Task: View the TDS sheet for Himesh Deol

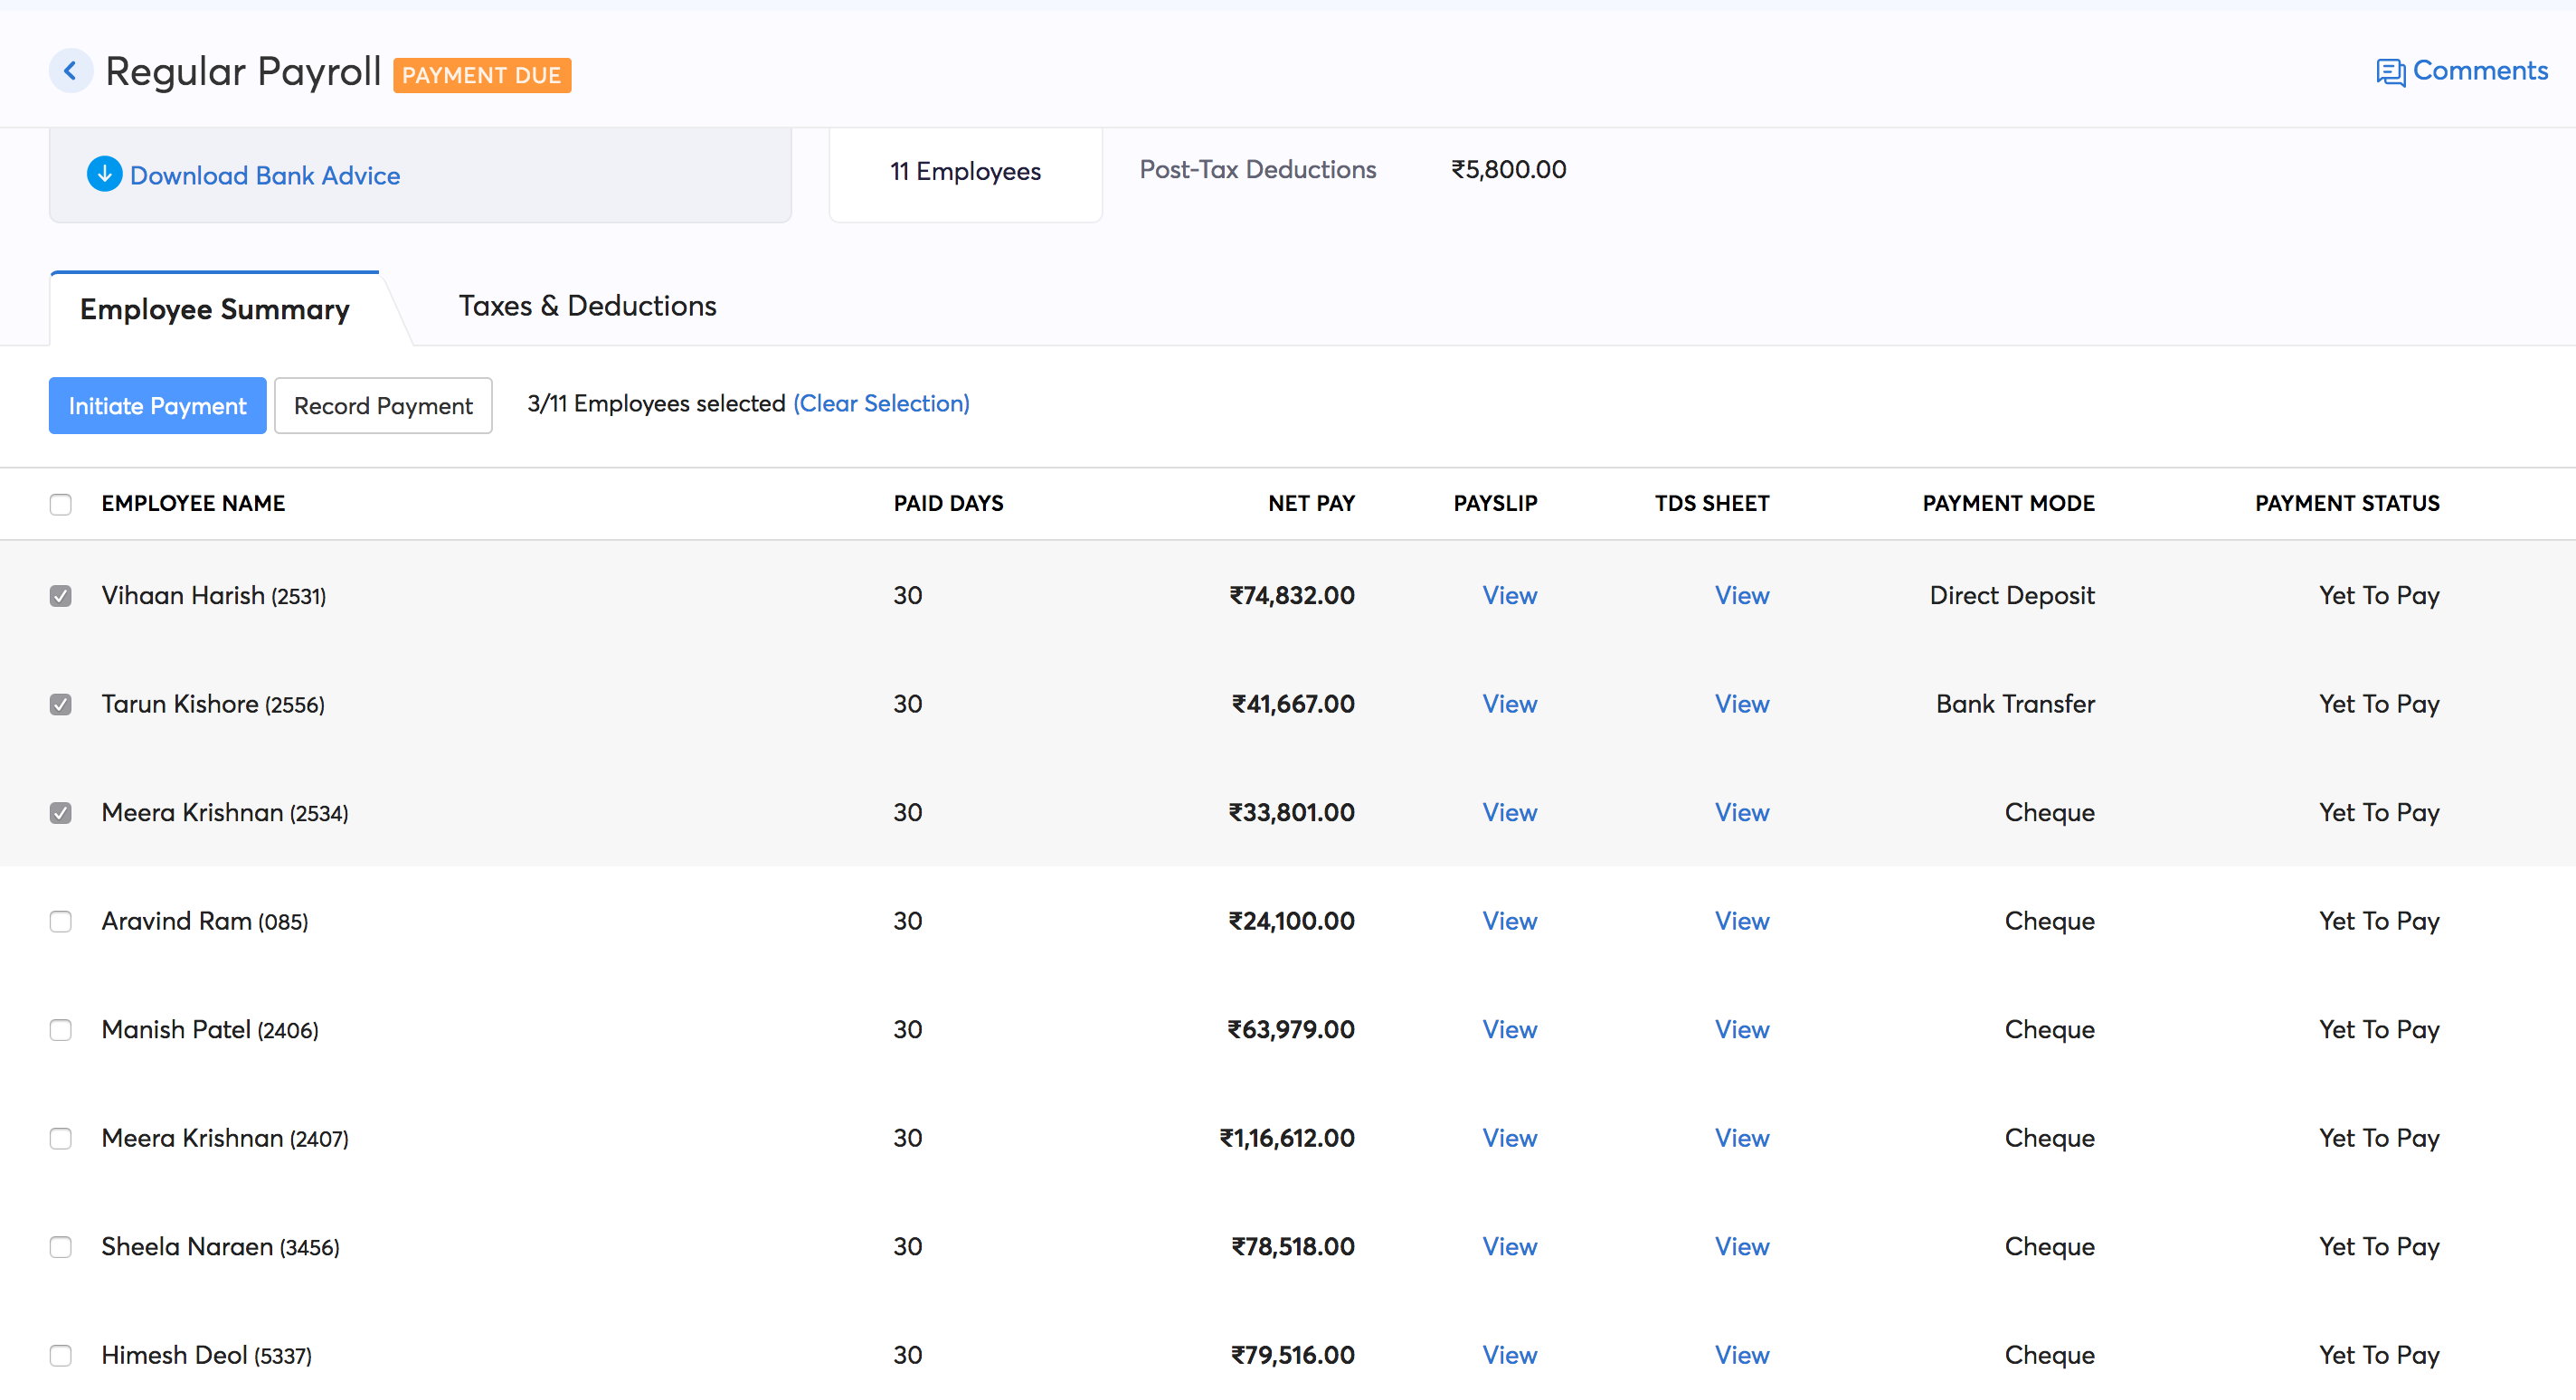Action: (x=1741, y=1355)
